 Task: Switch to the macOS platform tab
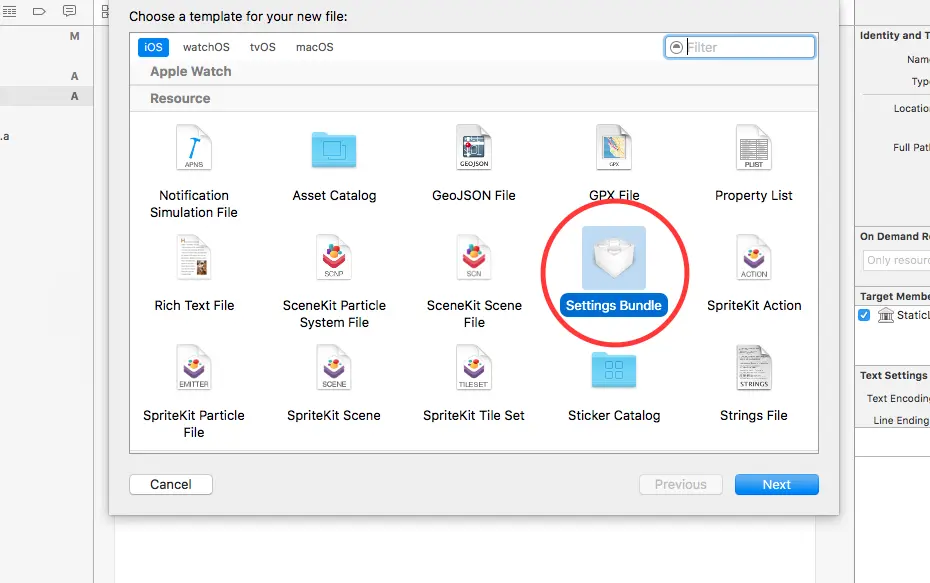point(315,47)
